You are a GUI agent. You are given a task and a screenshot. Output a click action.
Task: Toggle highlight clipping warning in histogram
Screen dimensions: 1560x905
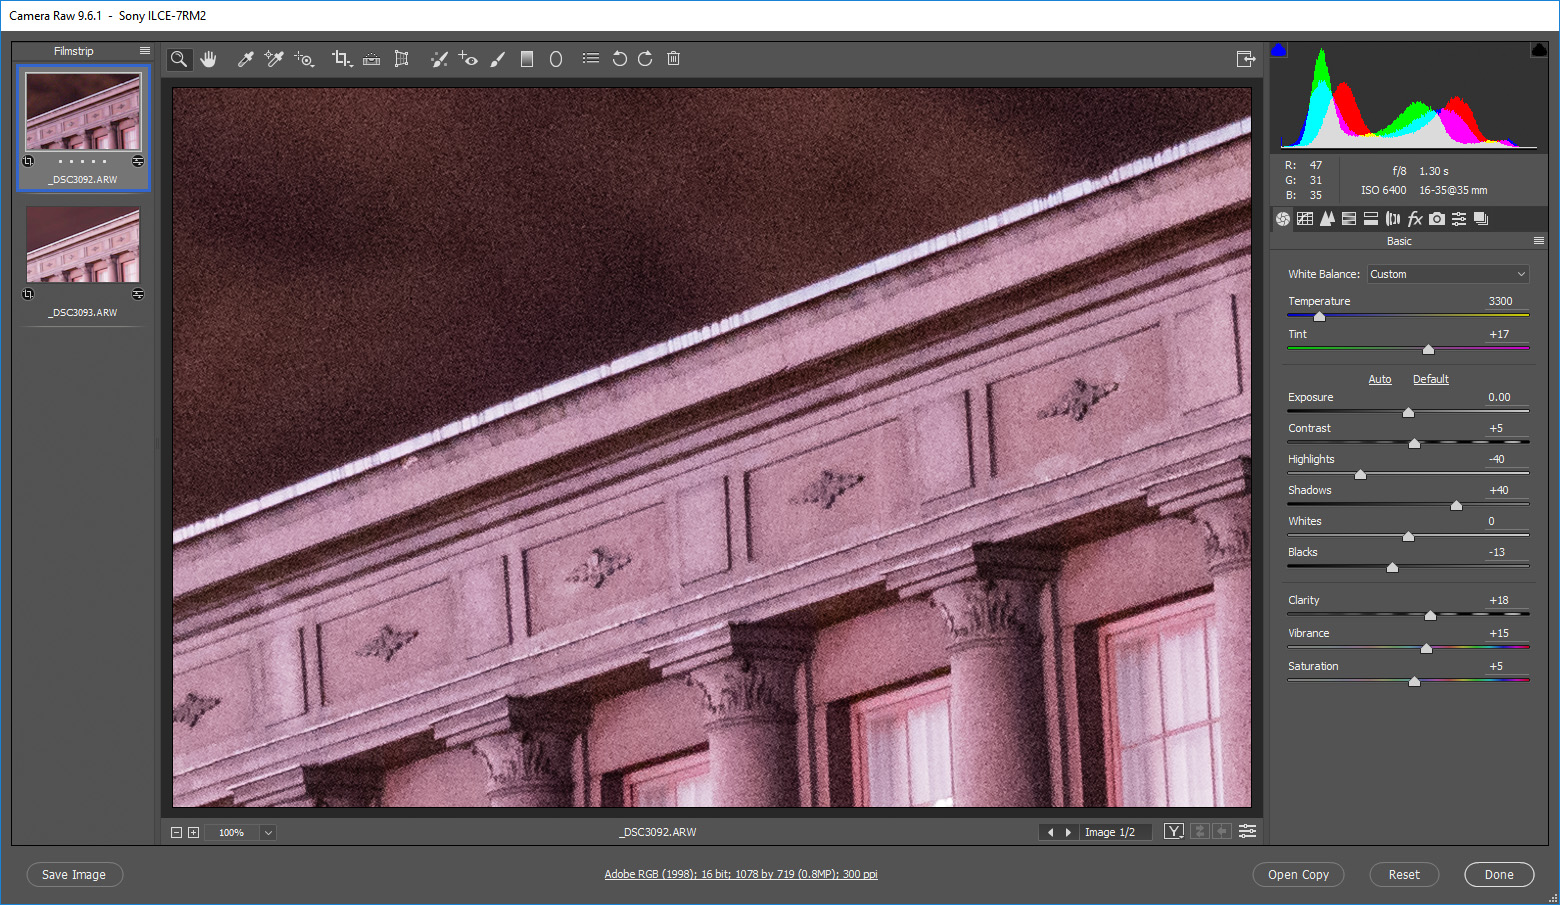[x=1538, y=50]
